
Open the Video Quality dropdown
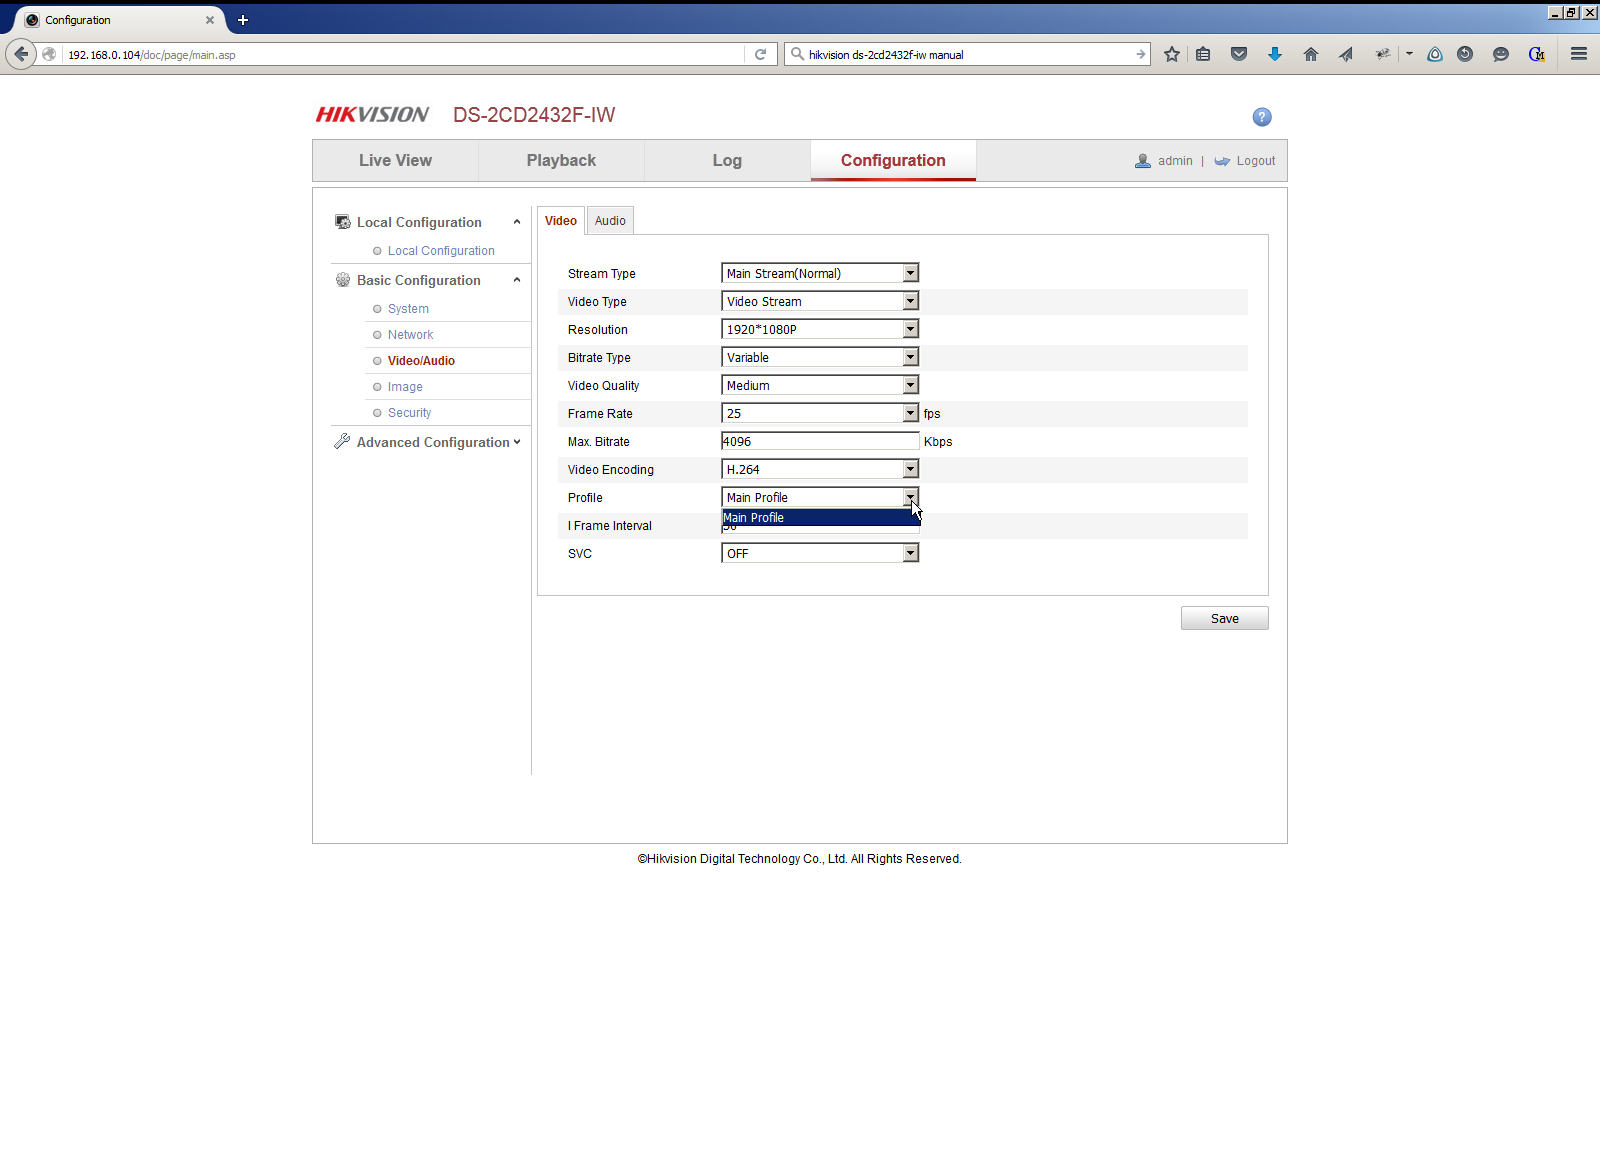(x=820, y=385)
